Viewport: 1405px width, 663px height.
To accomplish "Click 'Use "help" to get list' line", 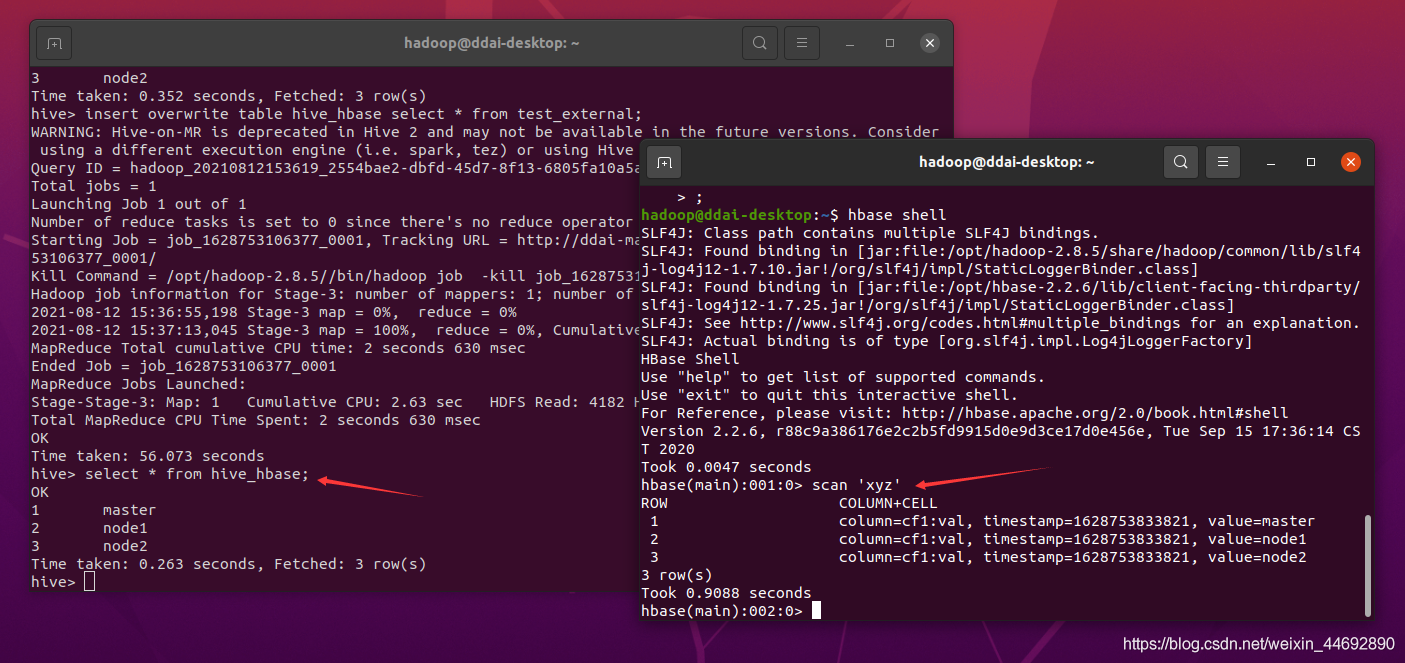I will click(x=843, y=377).
